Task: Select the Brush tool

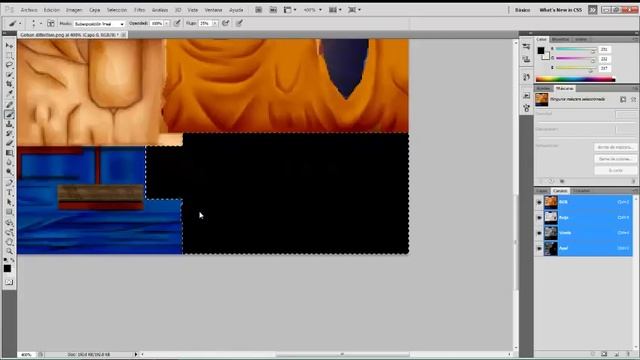Action: tap(9, 115)
